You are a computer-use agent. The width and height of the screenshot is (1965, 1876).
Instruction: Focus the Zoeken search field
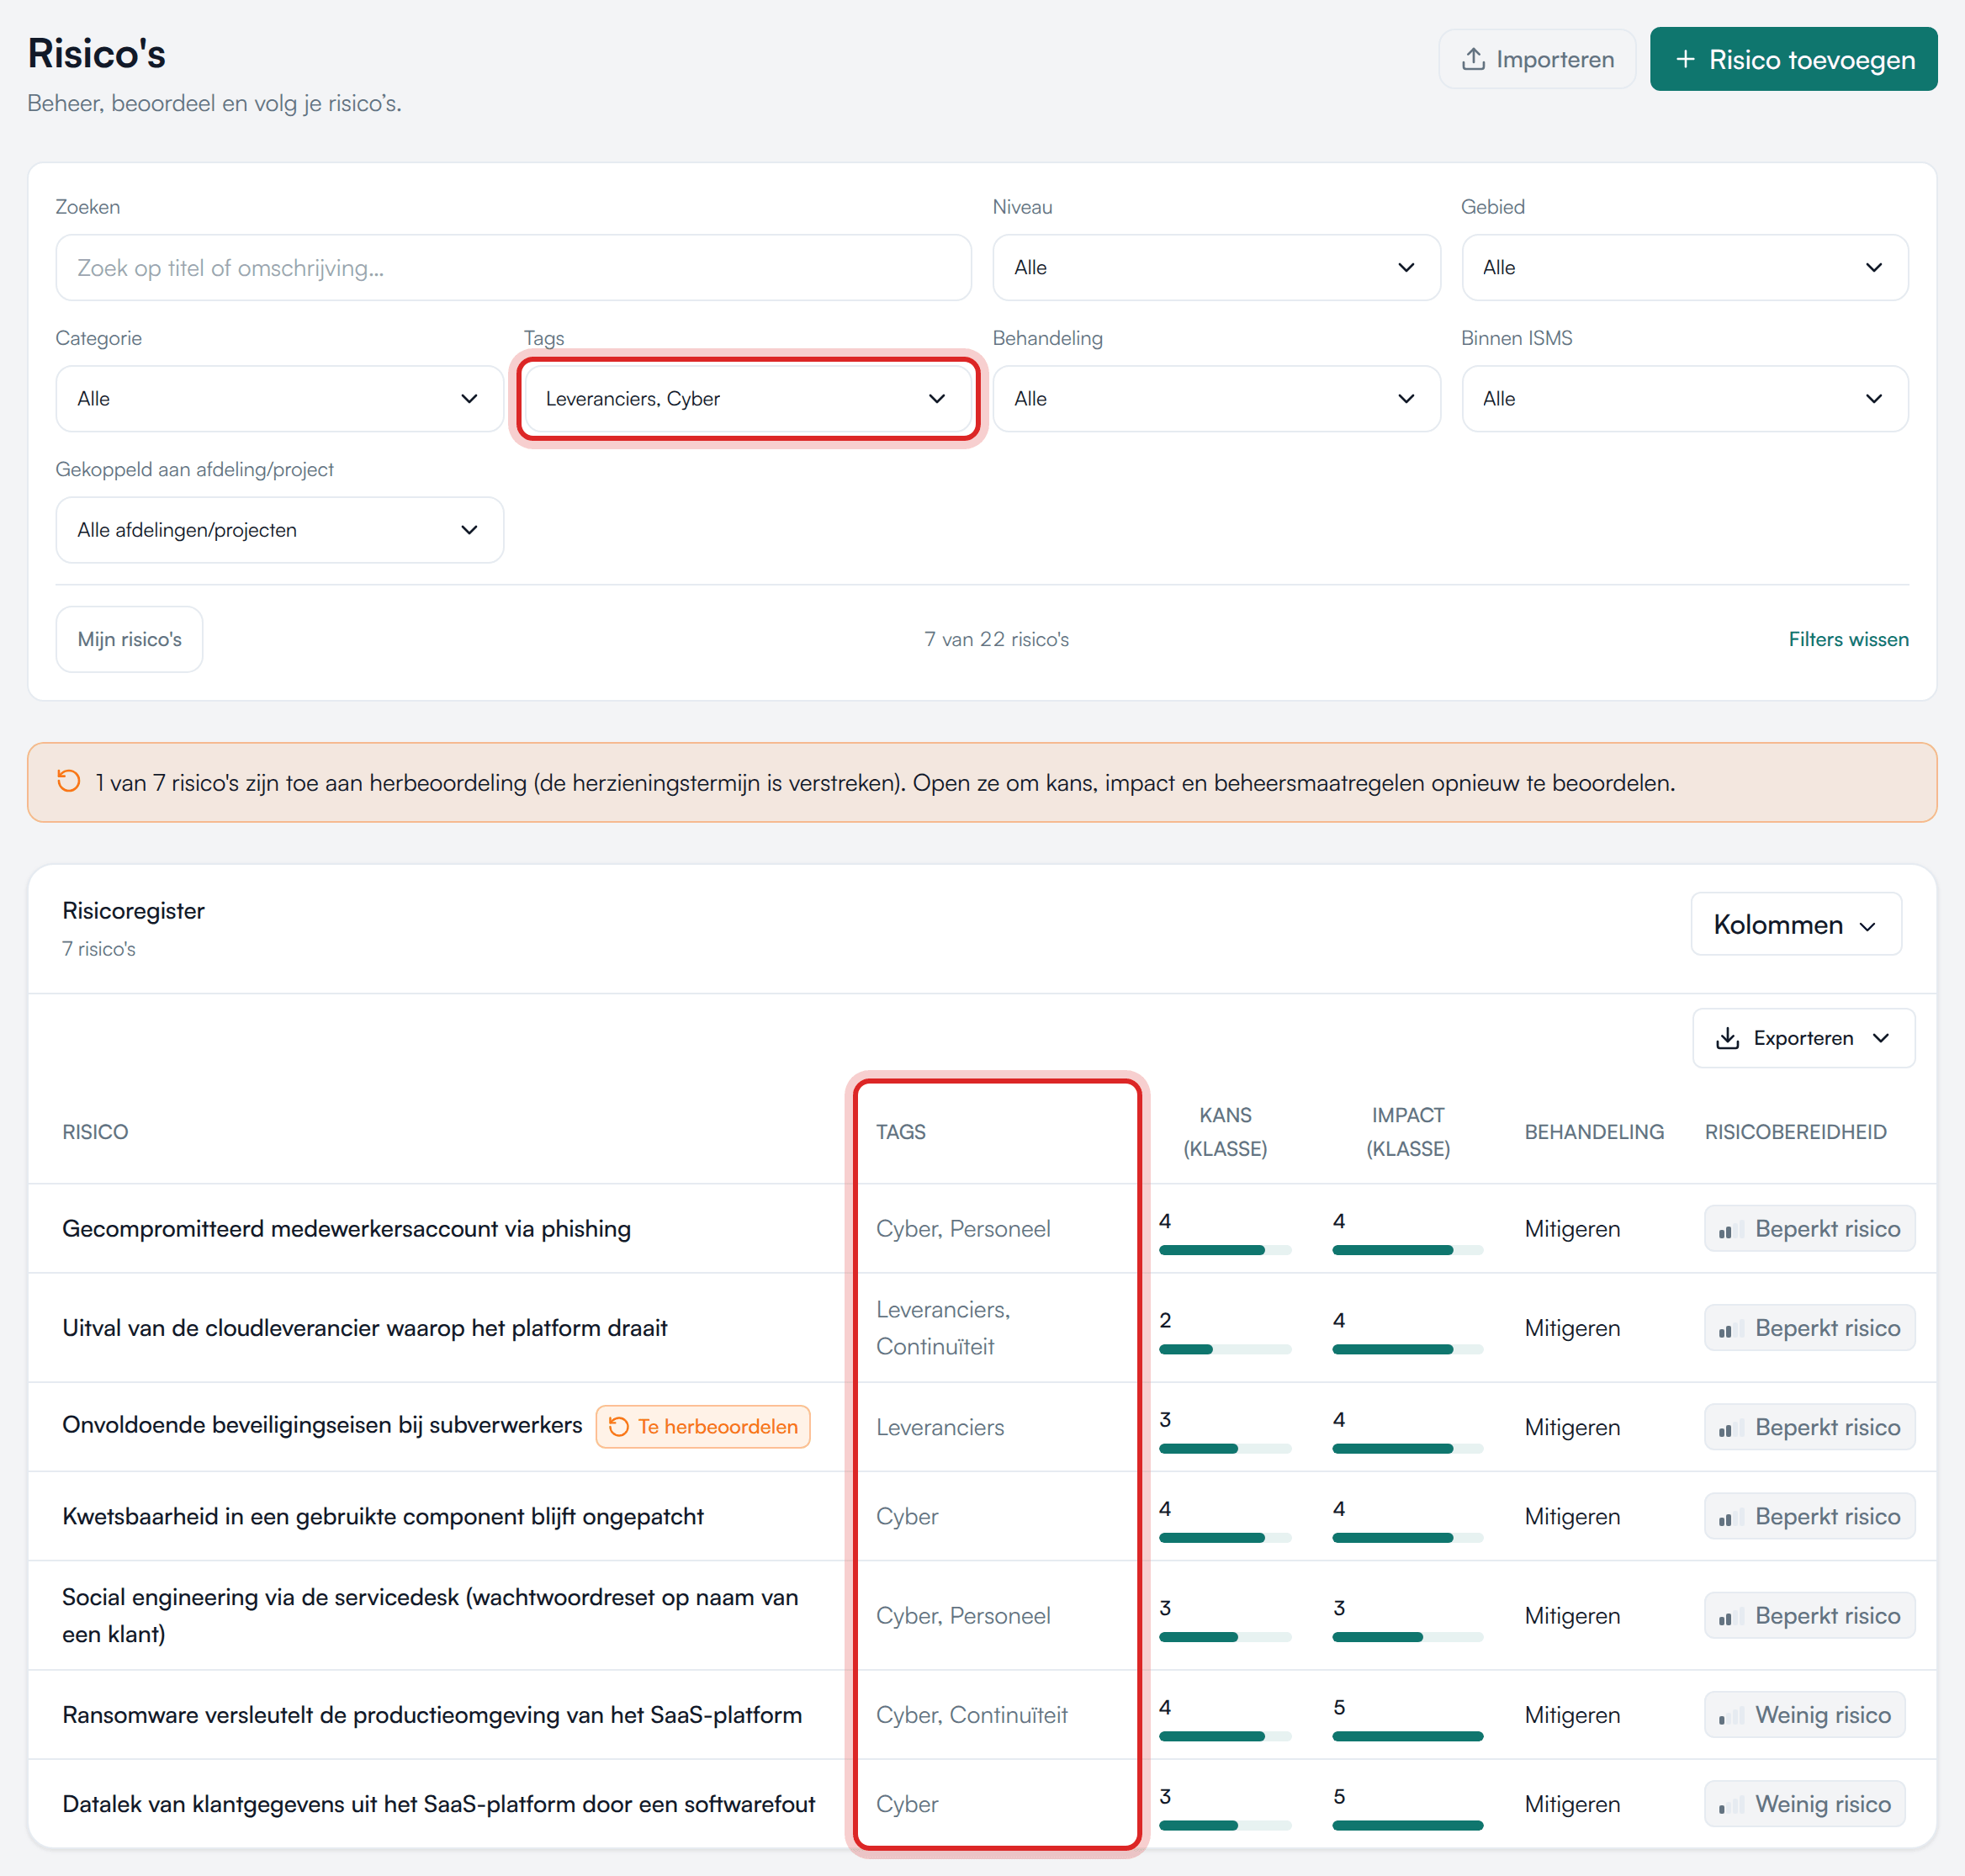(x=513, y=267)
